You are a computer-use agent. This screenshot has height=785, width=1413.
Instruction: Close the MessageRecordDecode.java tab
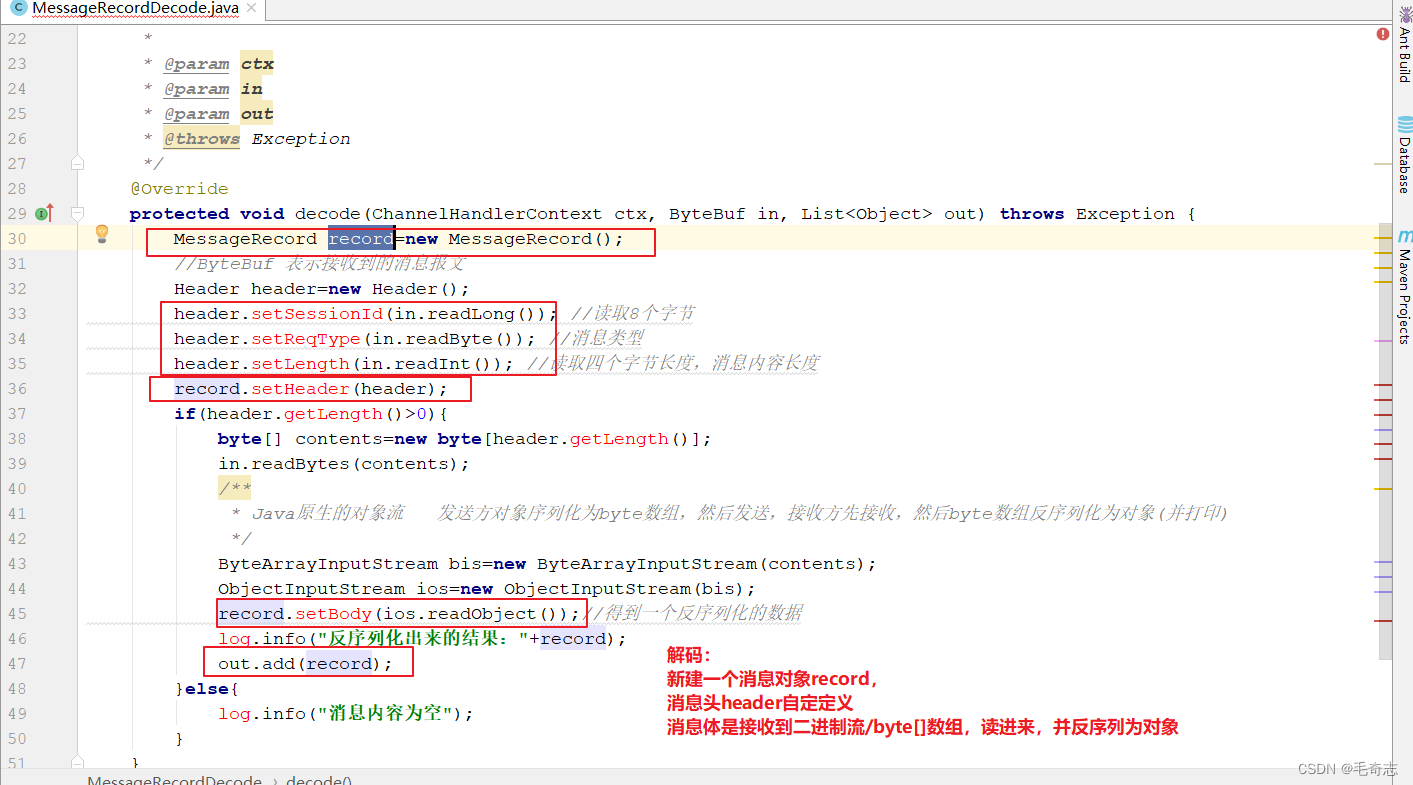pyautogui.click(x=252, y=9)
